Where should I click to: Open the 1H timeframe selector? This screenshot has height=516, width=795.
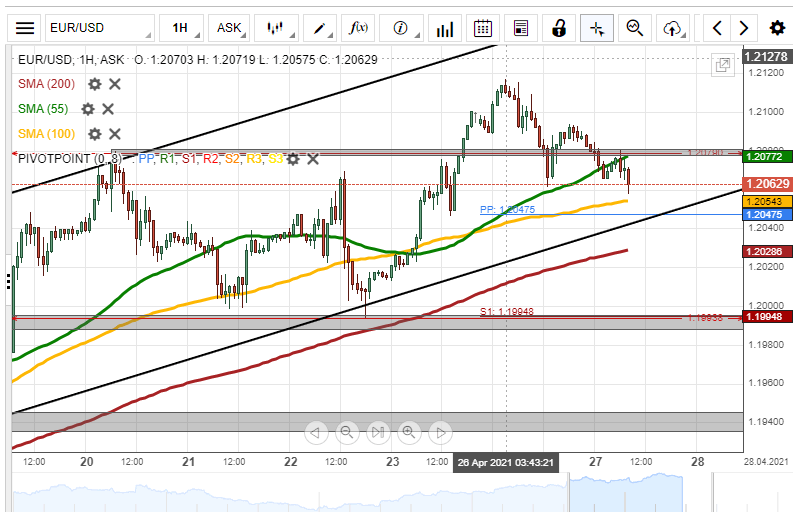click(184, 28)
